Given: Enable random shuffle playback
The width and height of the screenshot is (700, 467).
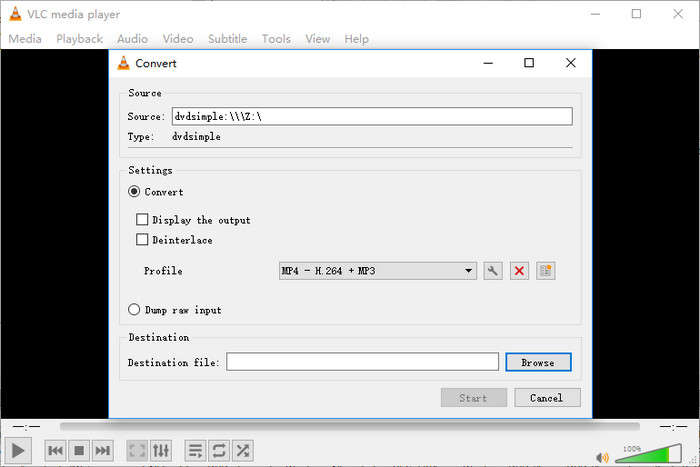Looking at the screenshot, I should point(243,450).
